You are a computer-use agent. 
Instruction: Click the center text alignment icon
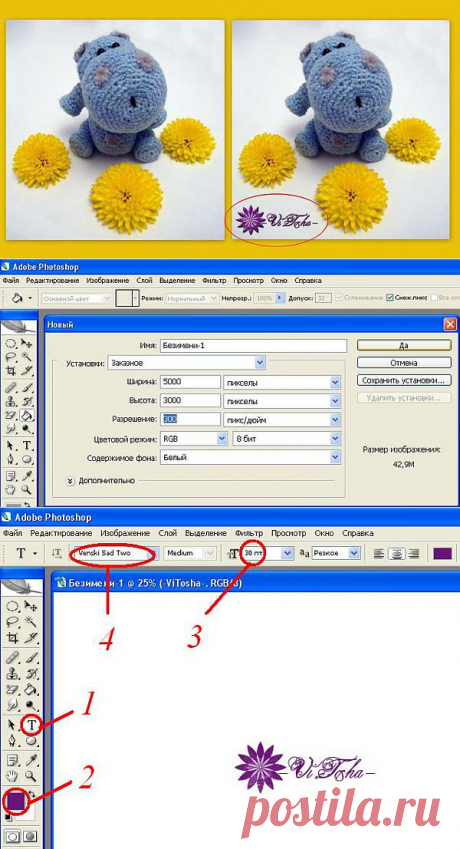pos(397,553)
